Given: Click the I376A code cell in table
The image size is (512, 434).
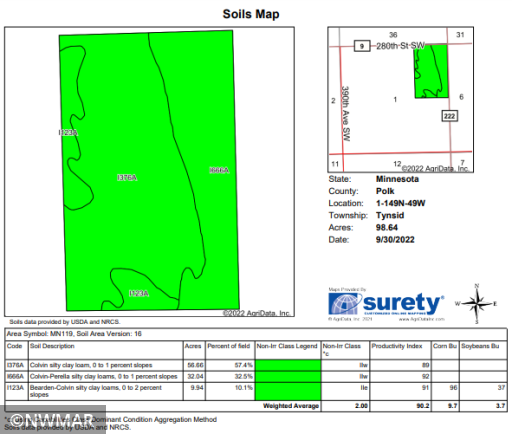Looking at the screenshot, I should coord(15,365).
